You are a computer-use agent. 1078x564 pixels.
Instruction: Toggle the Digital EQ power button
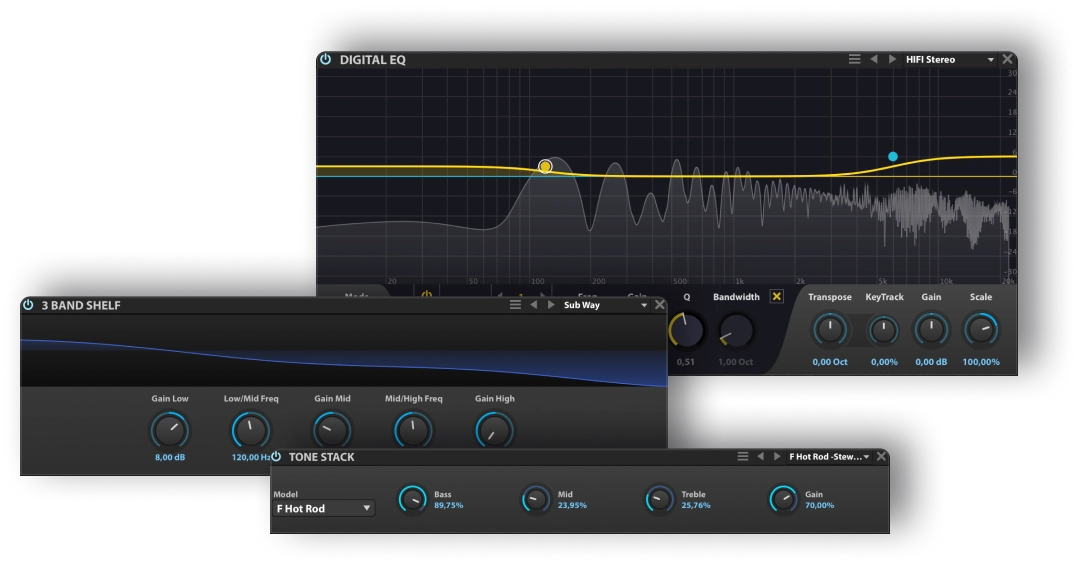[x=326, y=60]
